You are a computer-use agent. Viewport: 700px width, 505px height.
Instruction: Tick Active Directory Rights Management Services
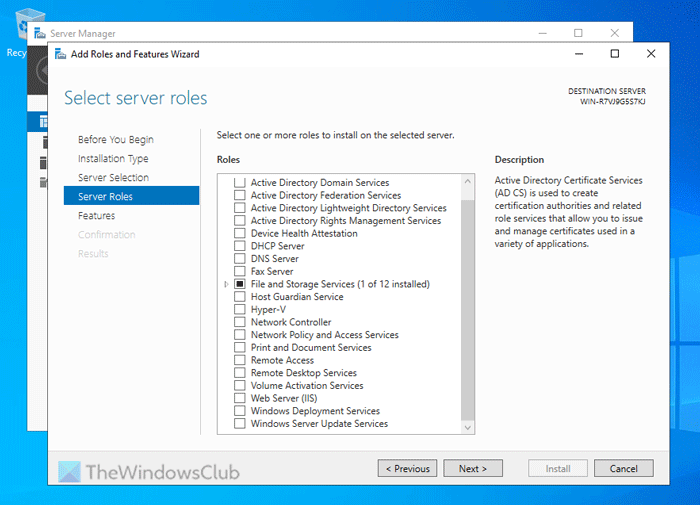240,221
